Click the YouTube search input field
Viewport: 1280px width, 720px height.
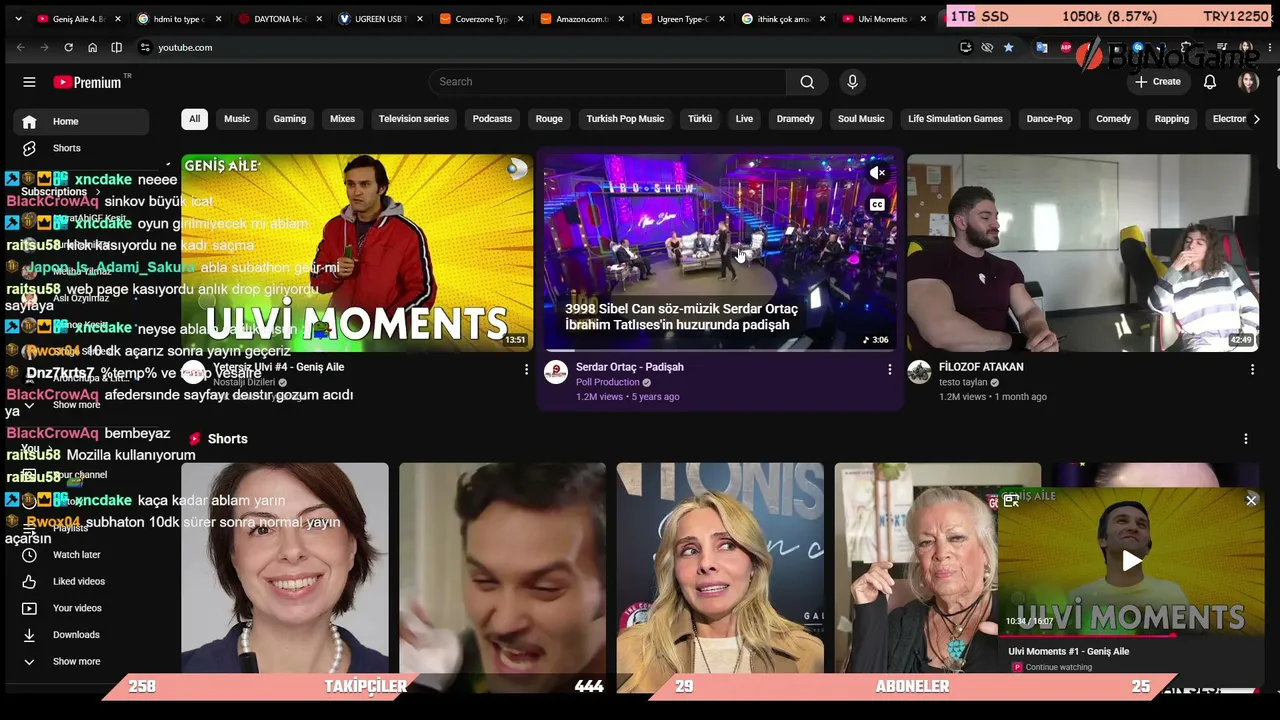coord(607,82)
